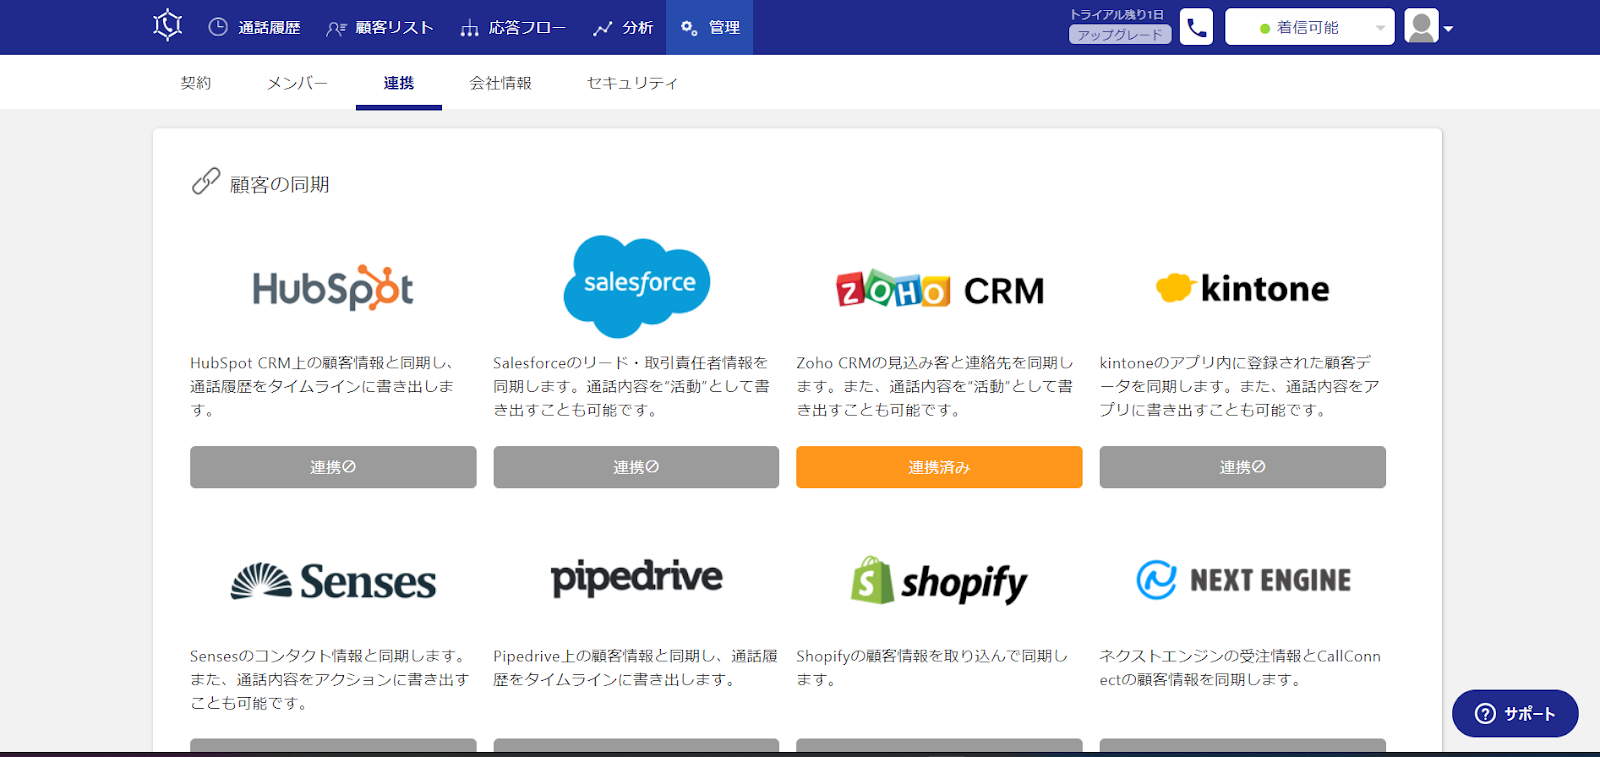Click the 顧客の同期 section heading

(x=280, y=184)
